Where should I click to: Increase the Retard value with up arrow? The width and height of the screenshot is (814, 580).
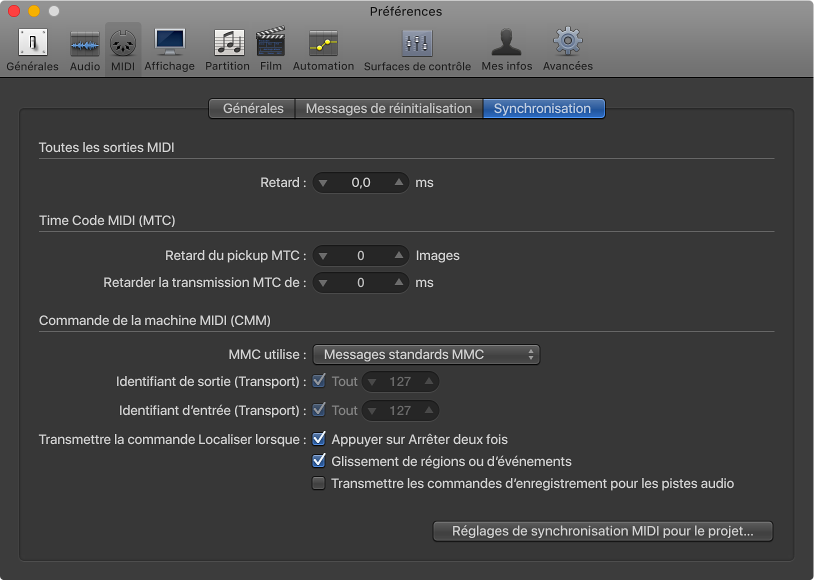point(398,183)
